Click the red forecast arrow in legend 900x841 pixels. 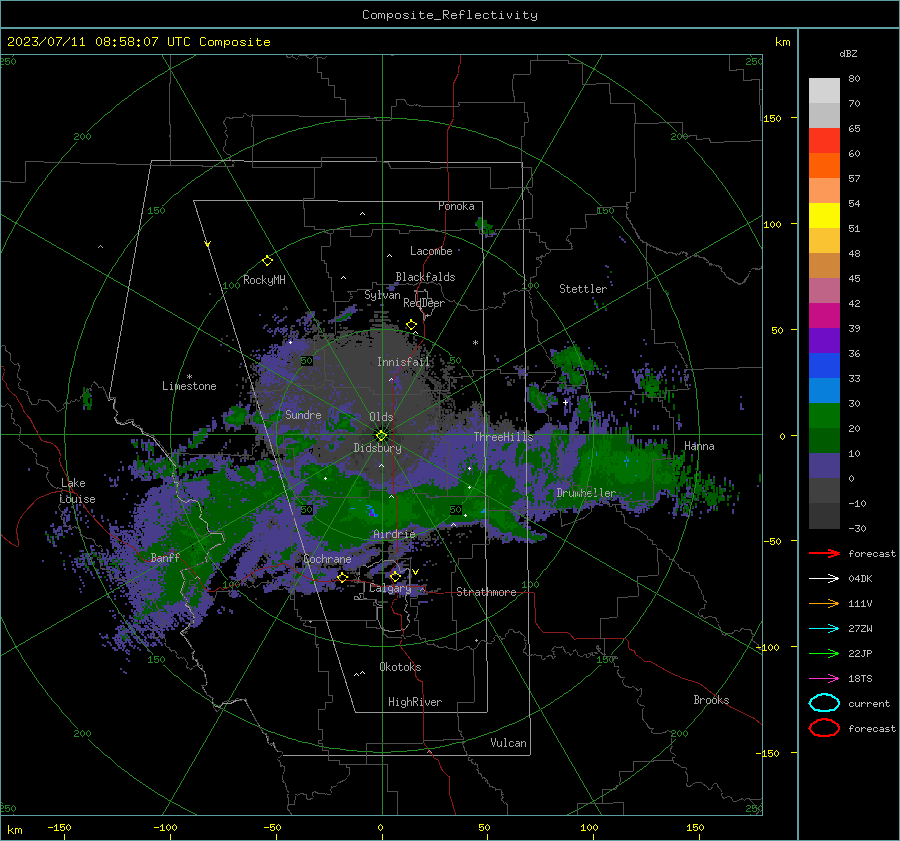point(824,553)
